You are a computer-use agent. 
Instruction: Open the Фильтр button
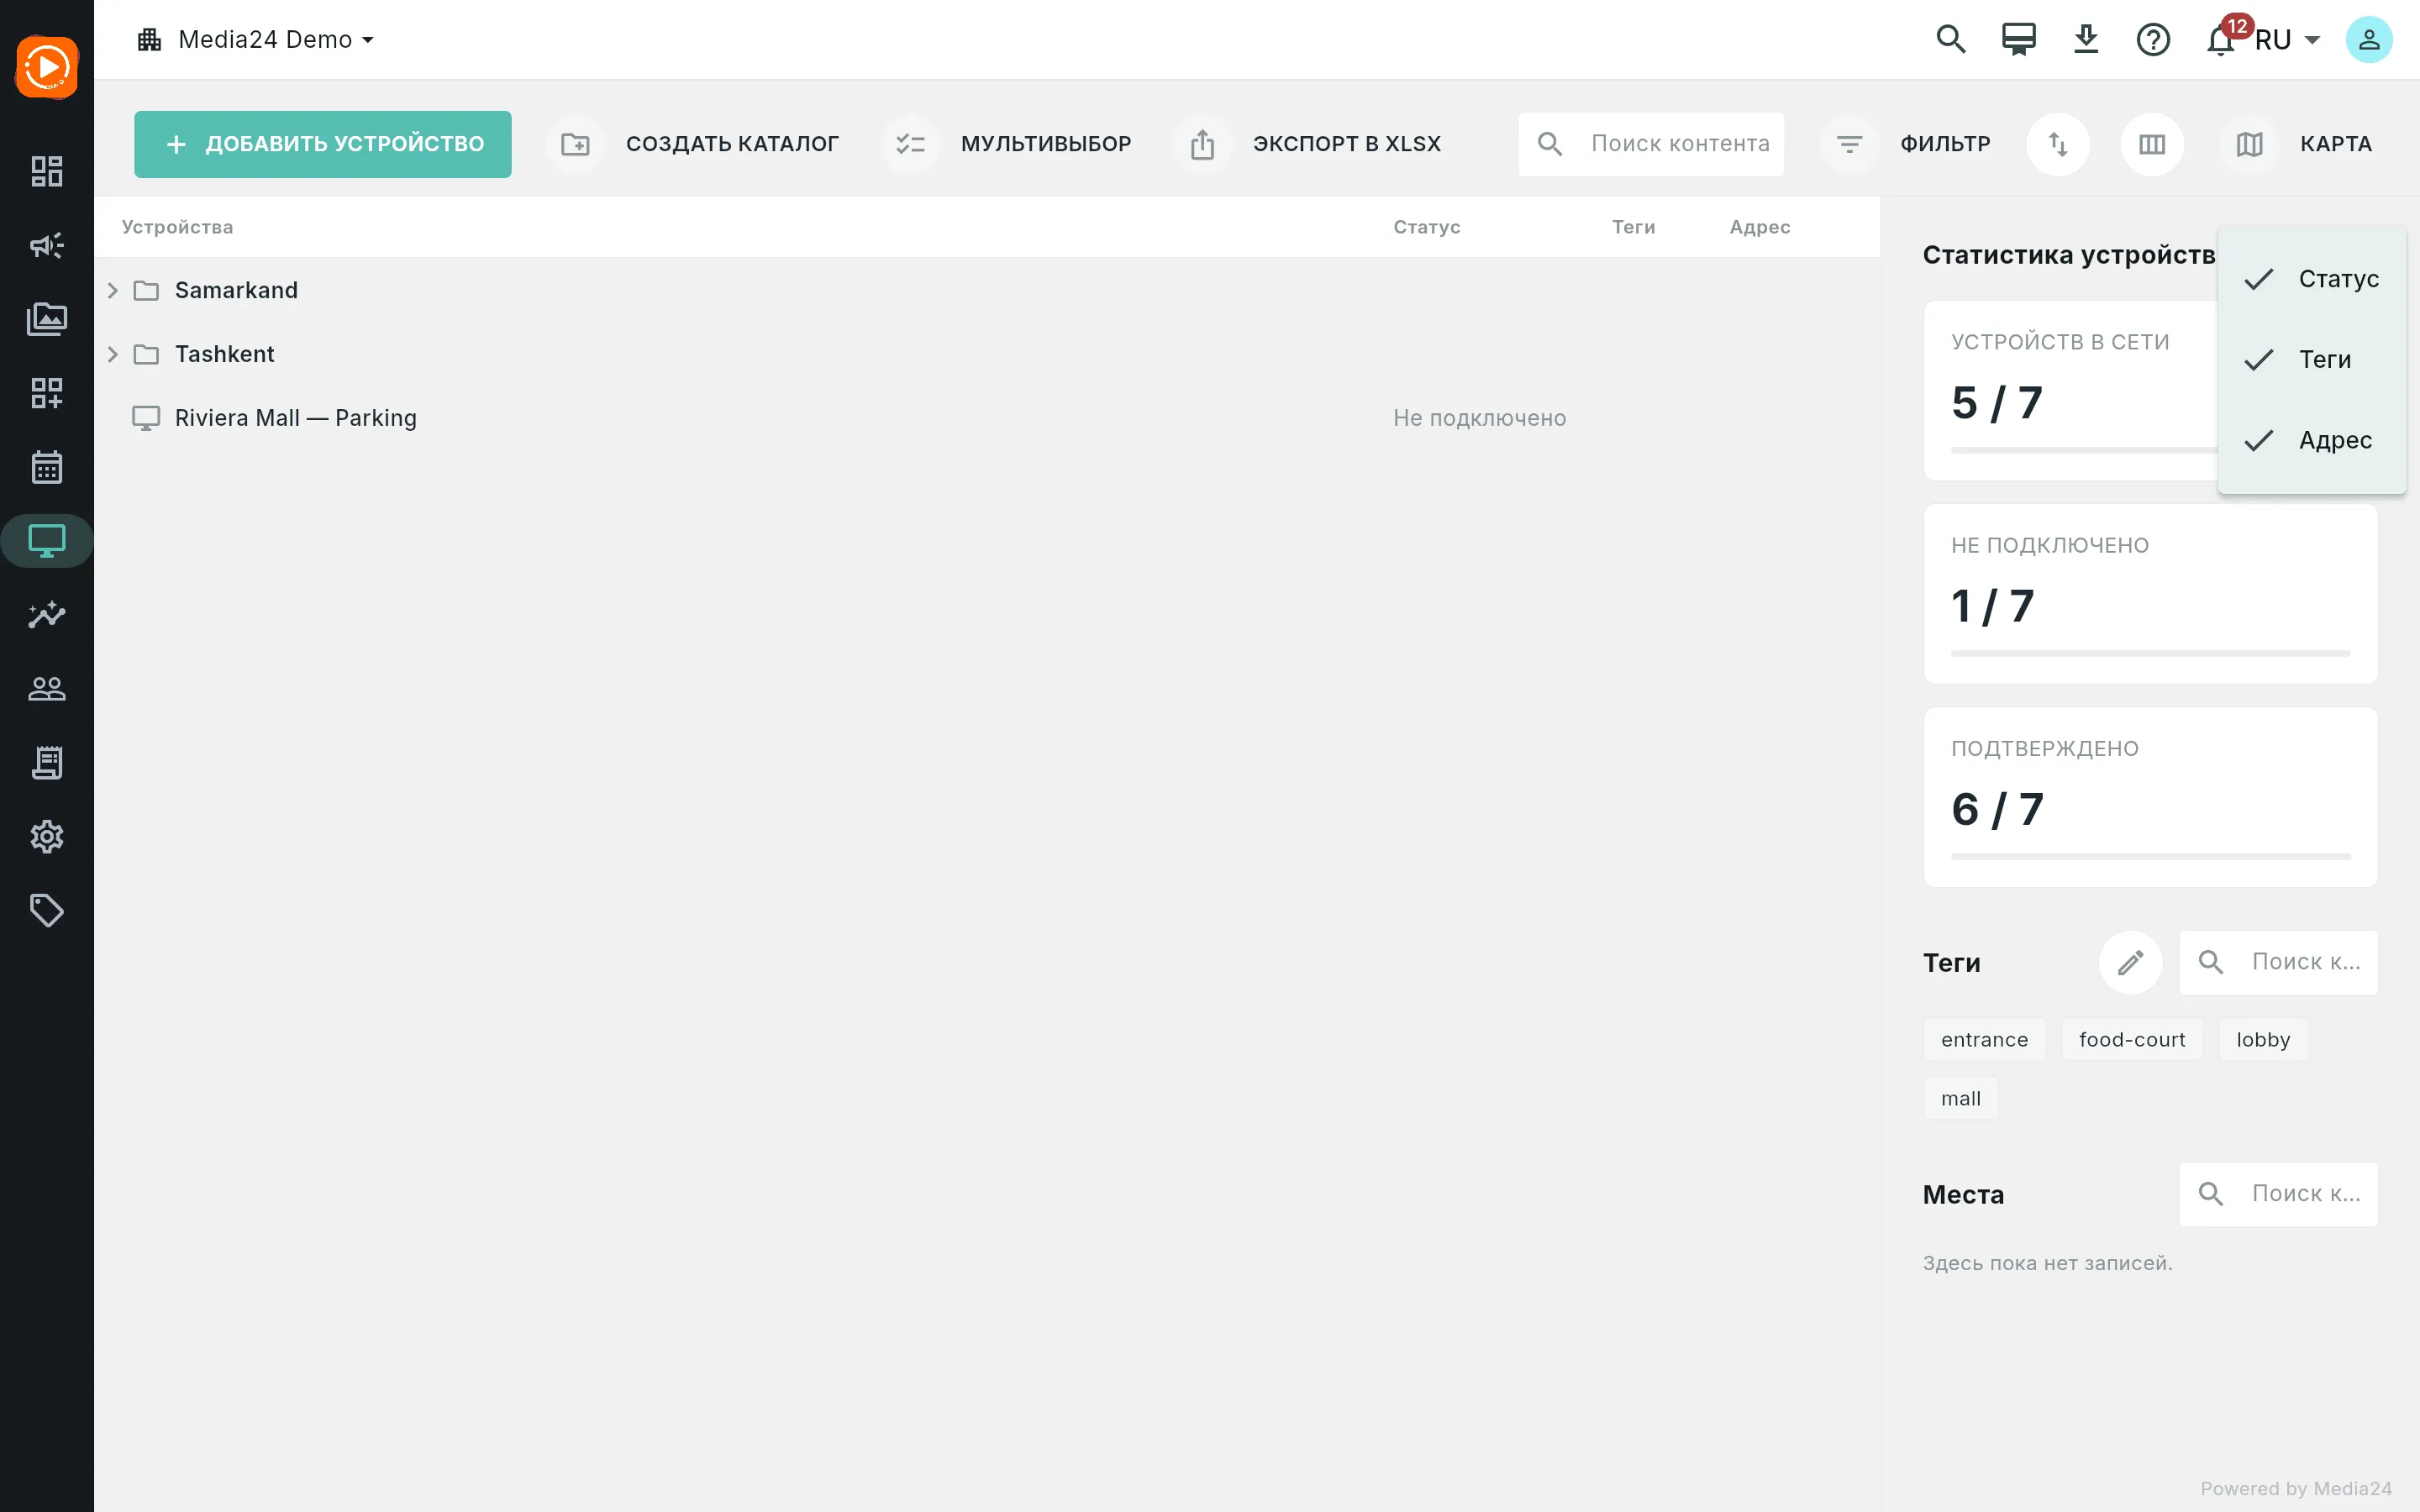[1906, 144]
